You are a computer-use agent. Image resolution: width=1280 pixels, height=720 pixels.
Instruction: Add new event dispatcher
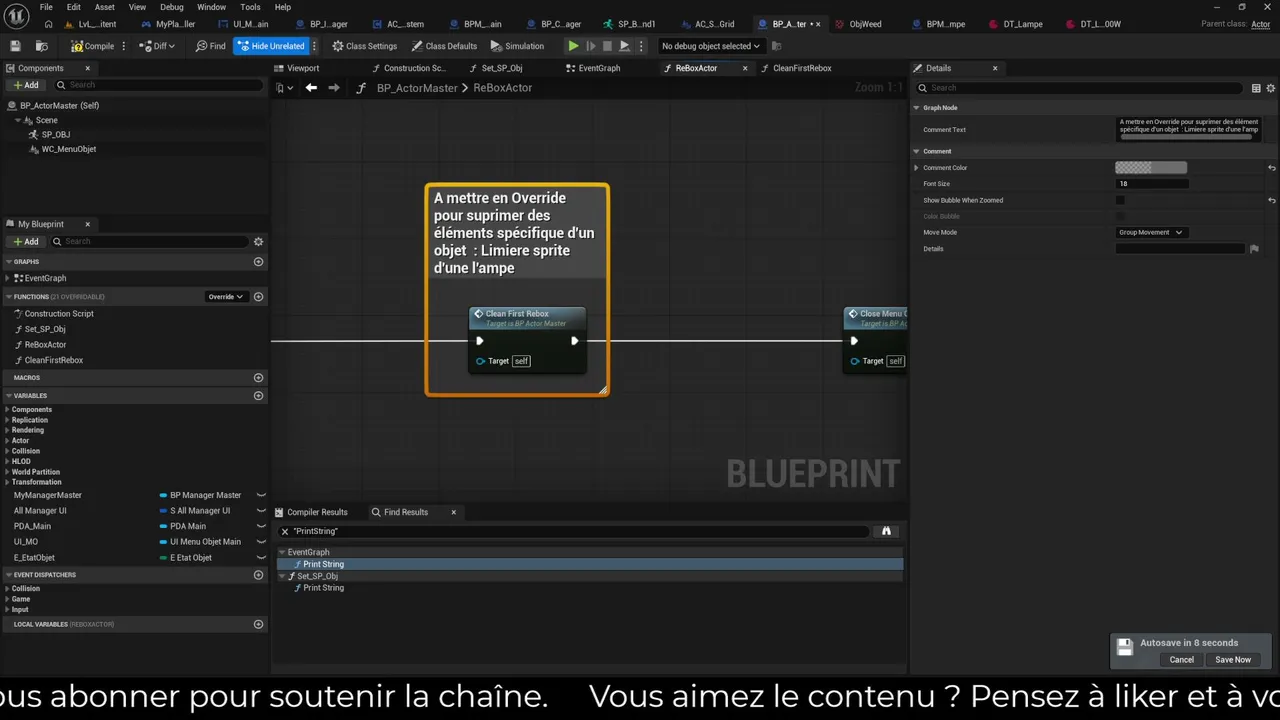[x=258, y=575]
